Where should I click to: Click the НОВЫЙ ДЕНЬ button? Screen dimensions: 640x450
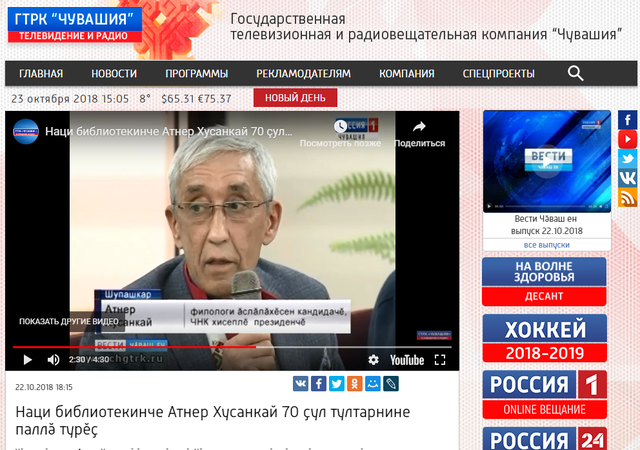pyautogui.click(x=295, y=98)
